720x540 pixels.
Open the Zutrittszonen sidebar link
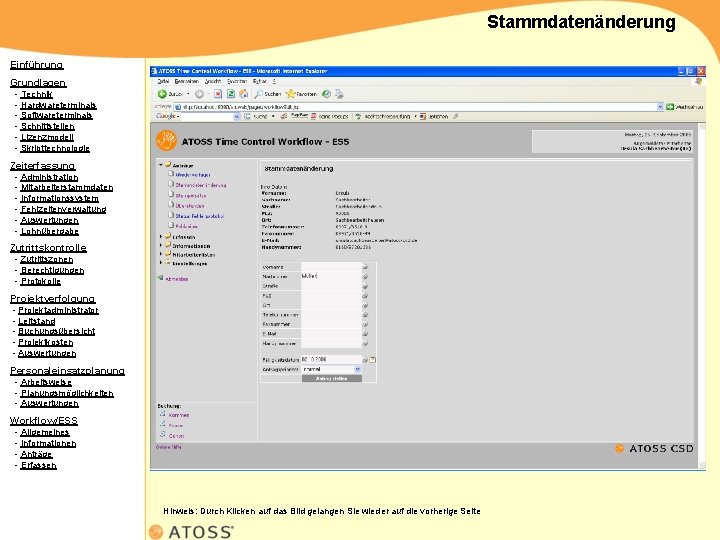[x=46, y=259]
